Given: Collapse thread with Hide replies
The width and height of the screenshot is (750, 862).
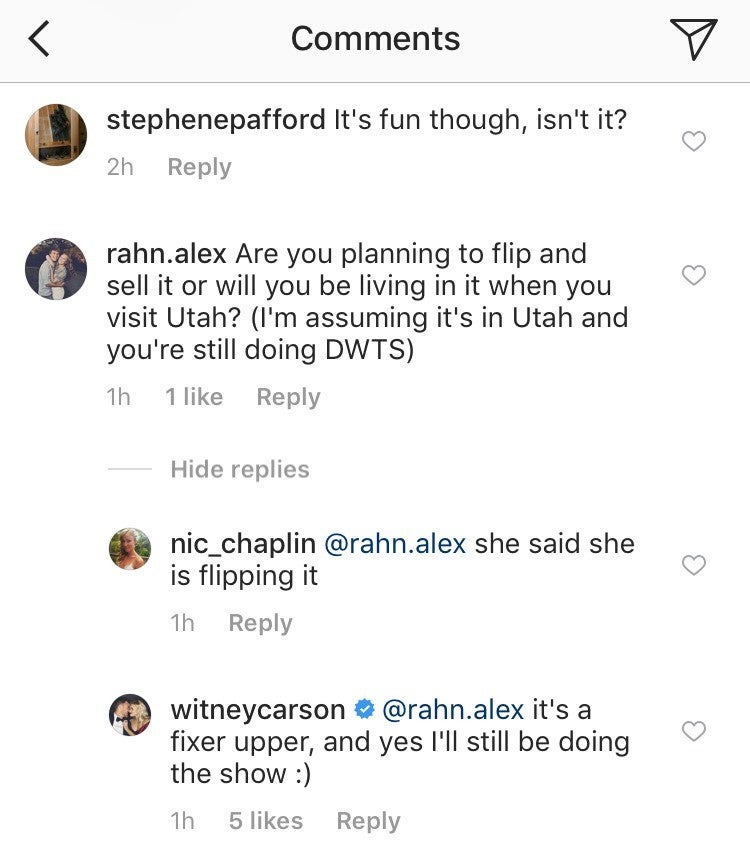Looking at the screenshot, I should click(240, 469).
